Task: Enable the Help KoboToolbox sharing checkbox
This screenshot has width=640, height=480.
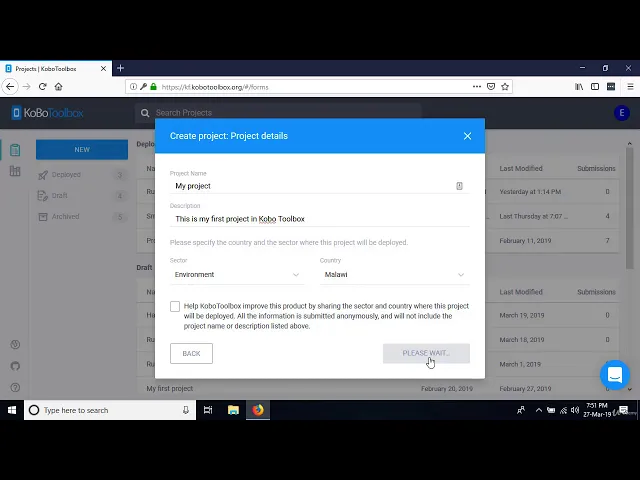Action: pos(175,307)
